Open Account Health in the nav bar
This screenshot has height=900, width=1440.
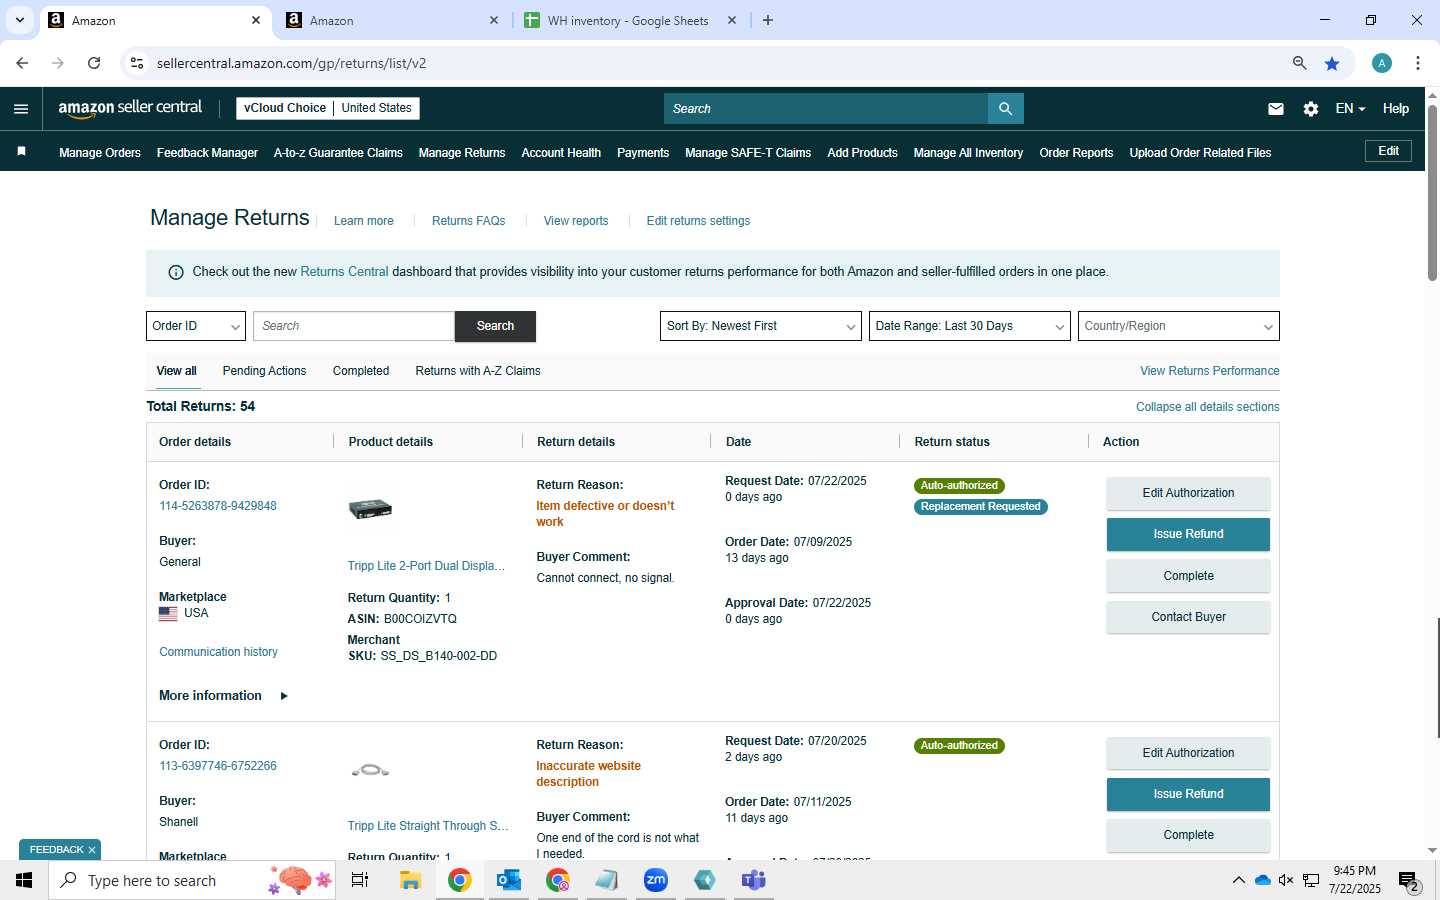click(x=561, y=153)
